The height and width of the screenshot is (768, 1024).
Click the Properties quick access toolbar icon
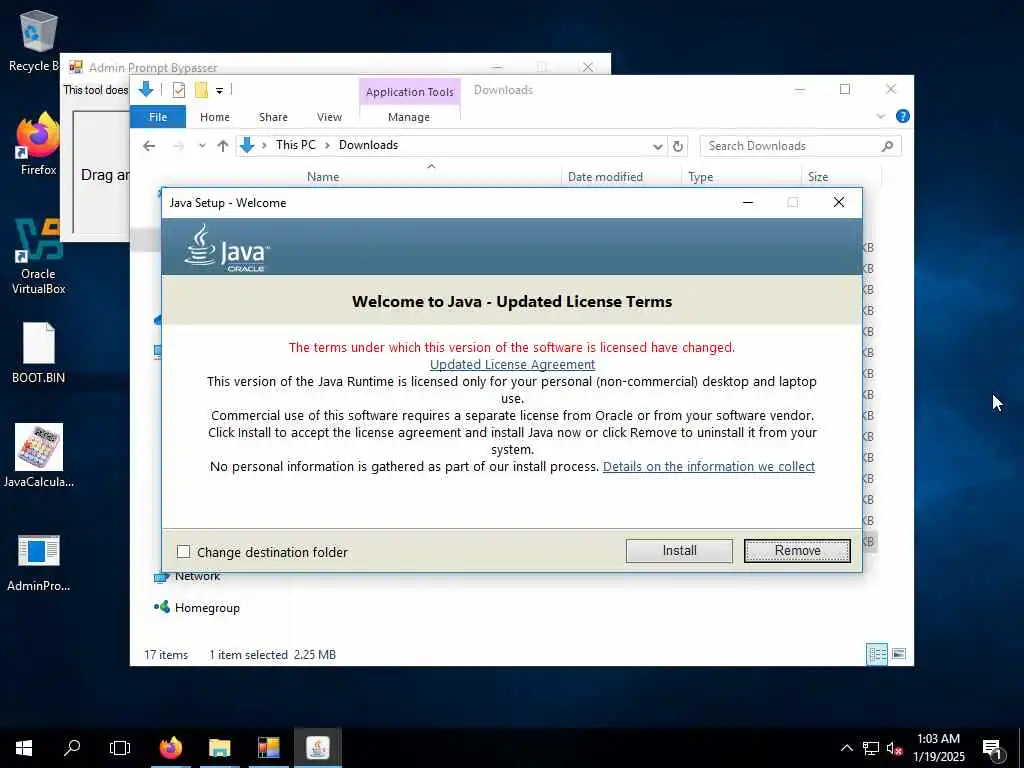[x=178, y=90]
